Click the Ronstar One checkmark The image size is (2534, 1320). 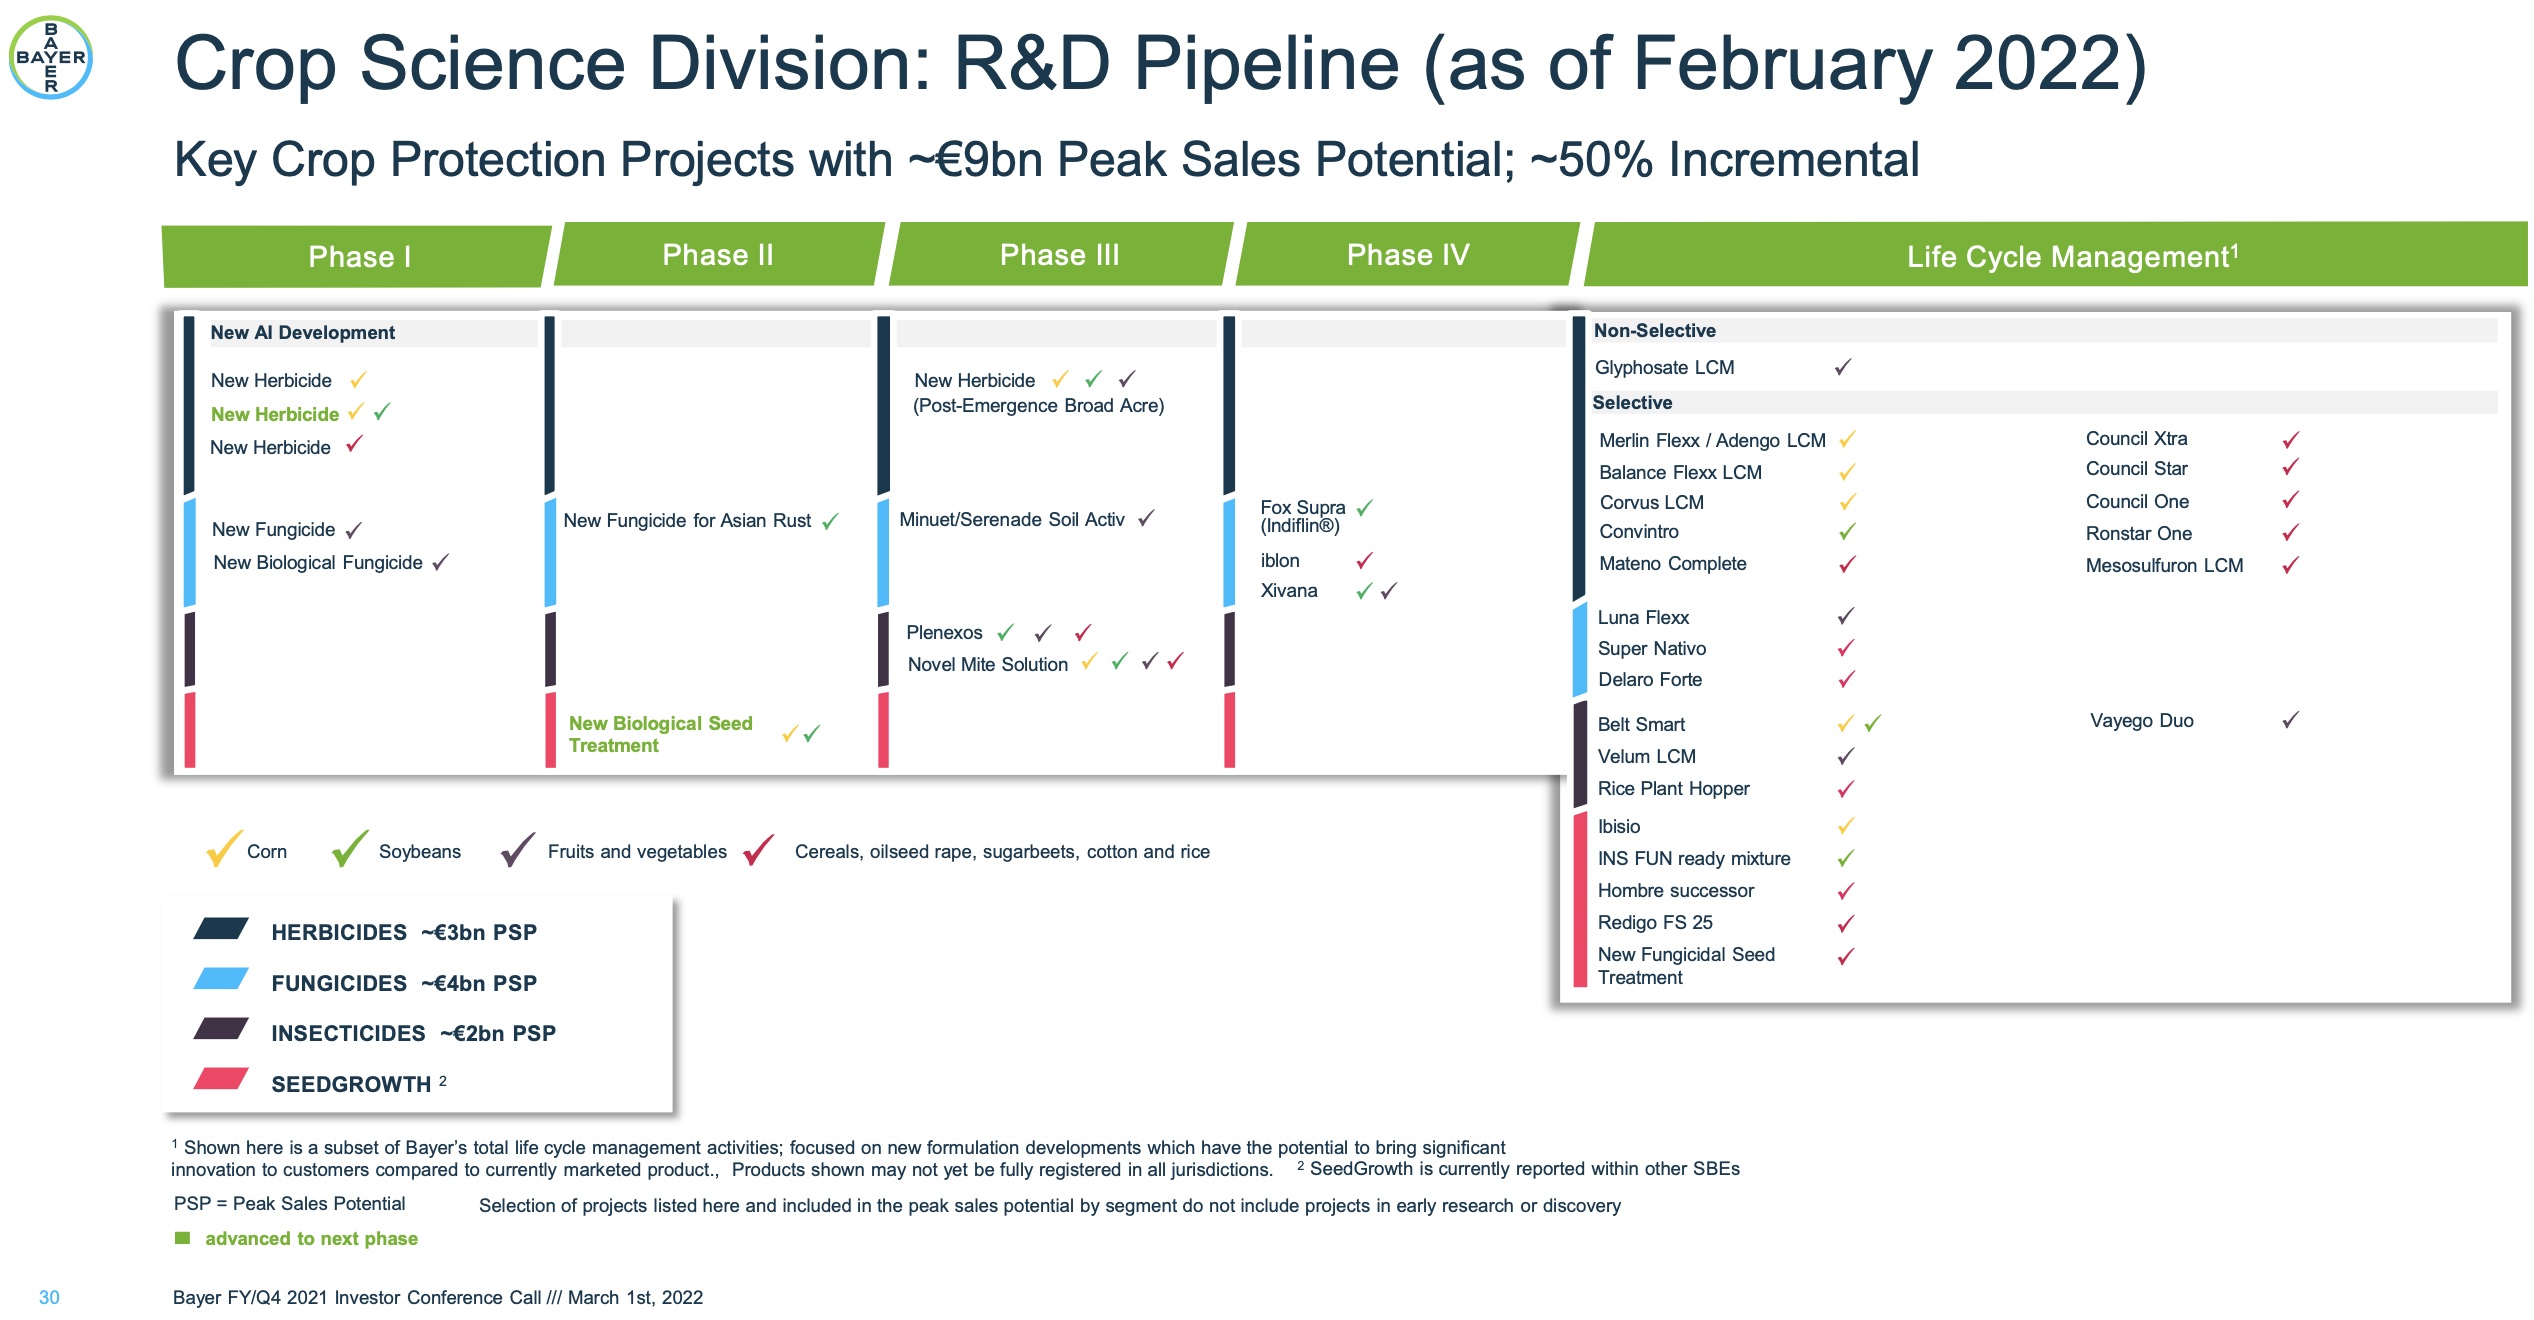click(2290, 533)
